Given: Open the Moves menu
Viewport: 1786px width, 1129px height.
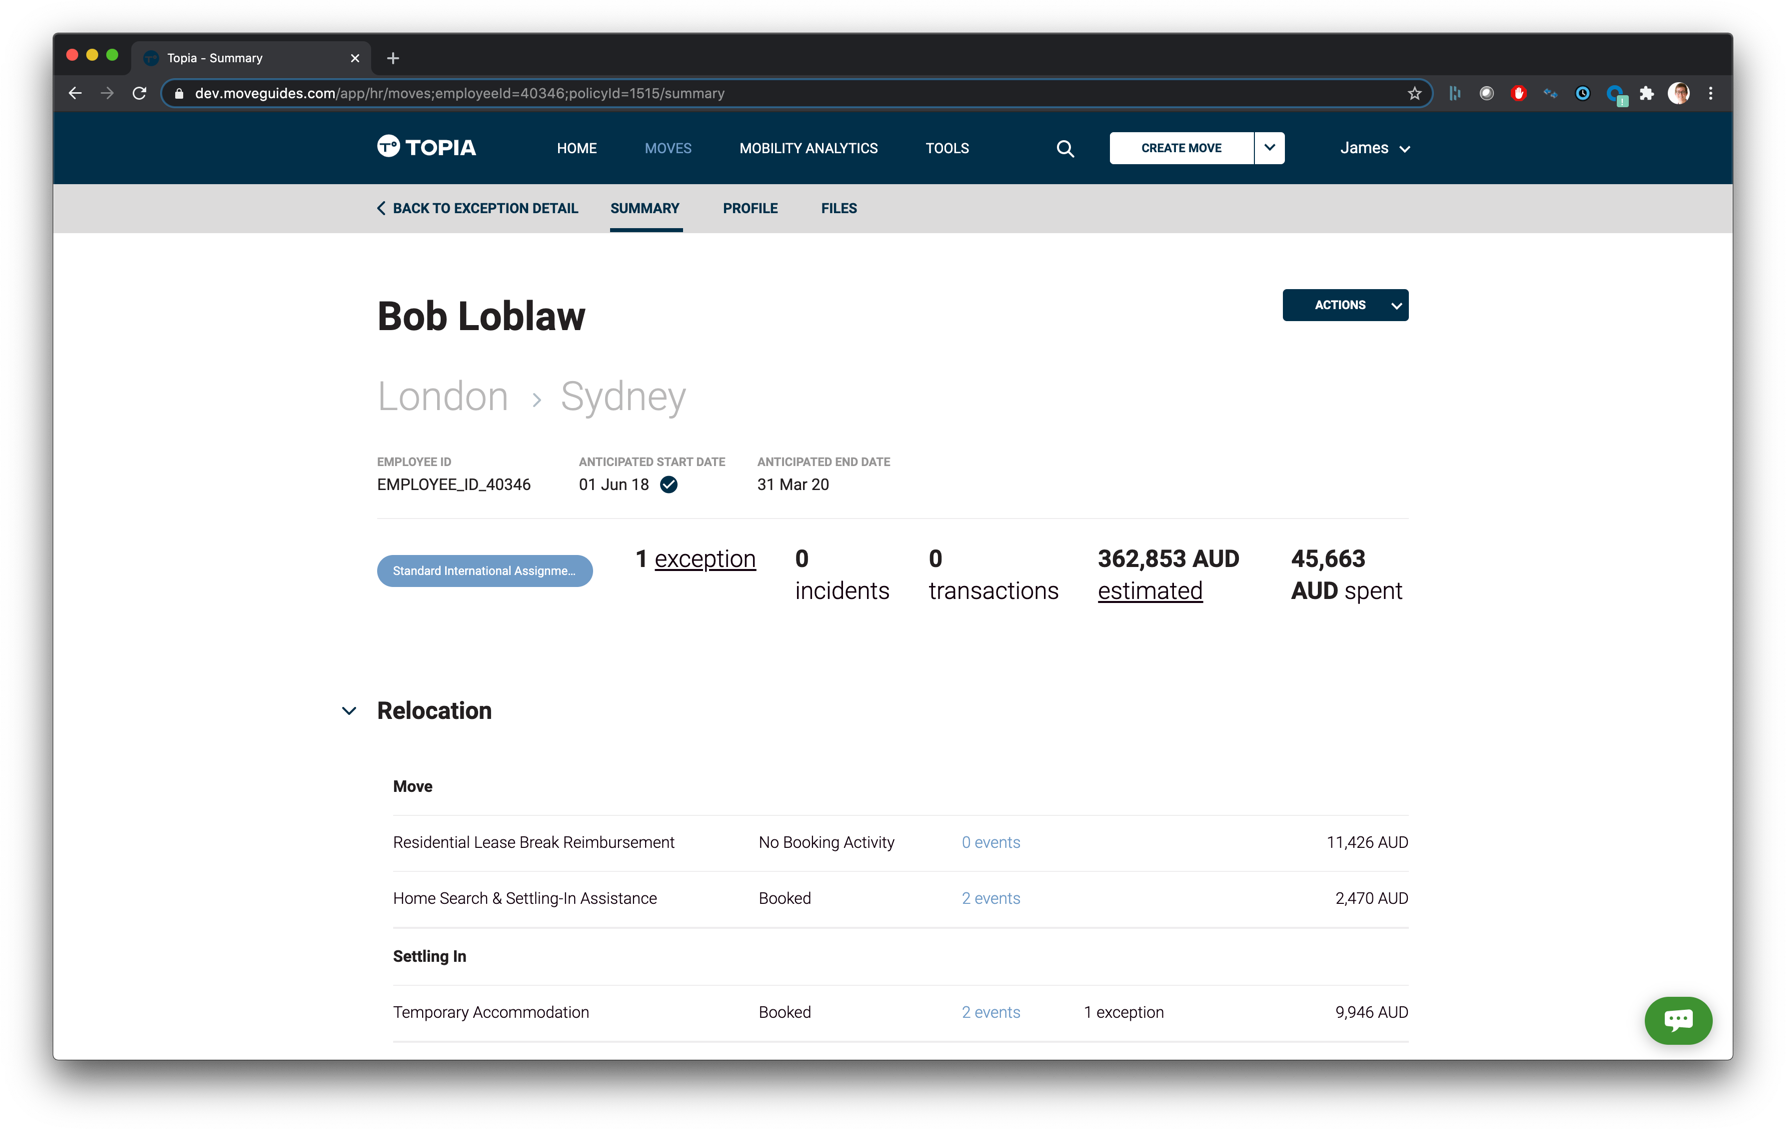Looking at the screenshot, I should click(668, 148).
